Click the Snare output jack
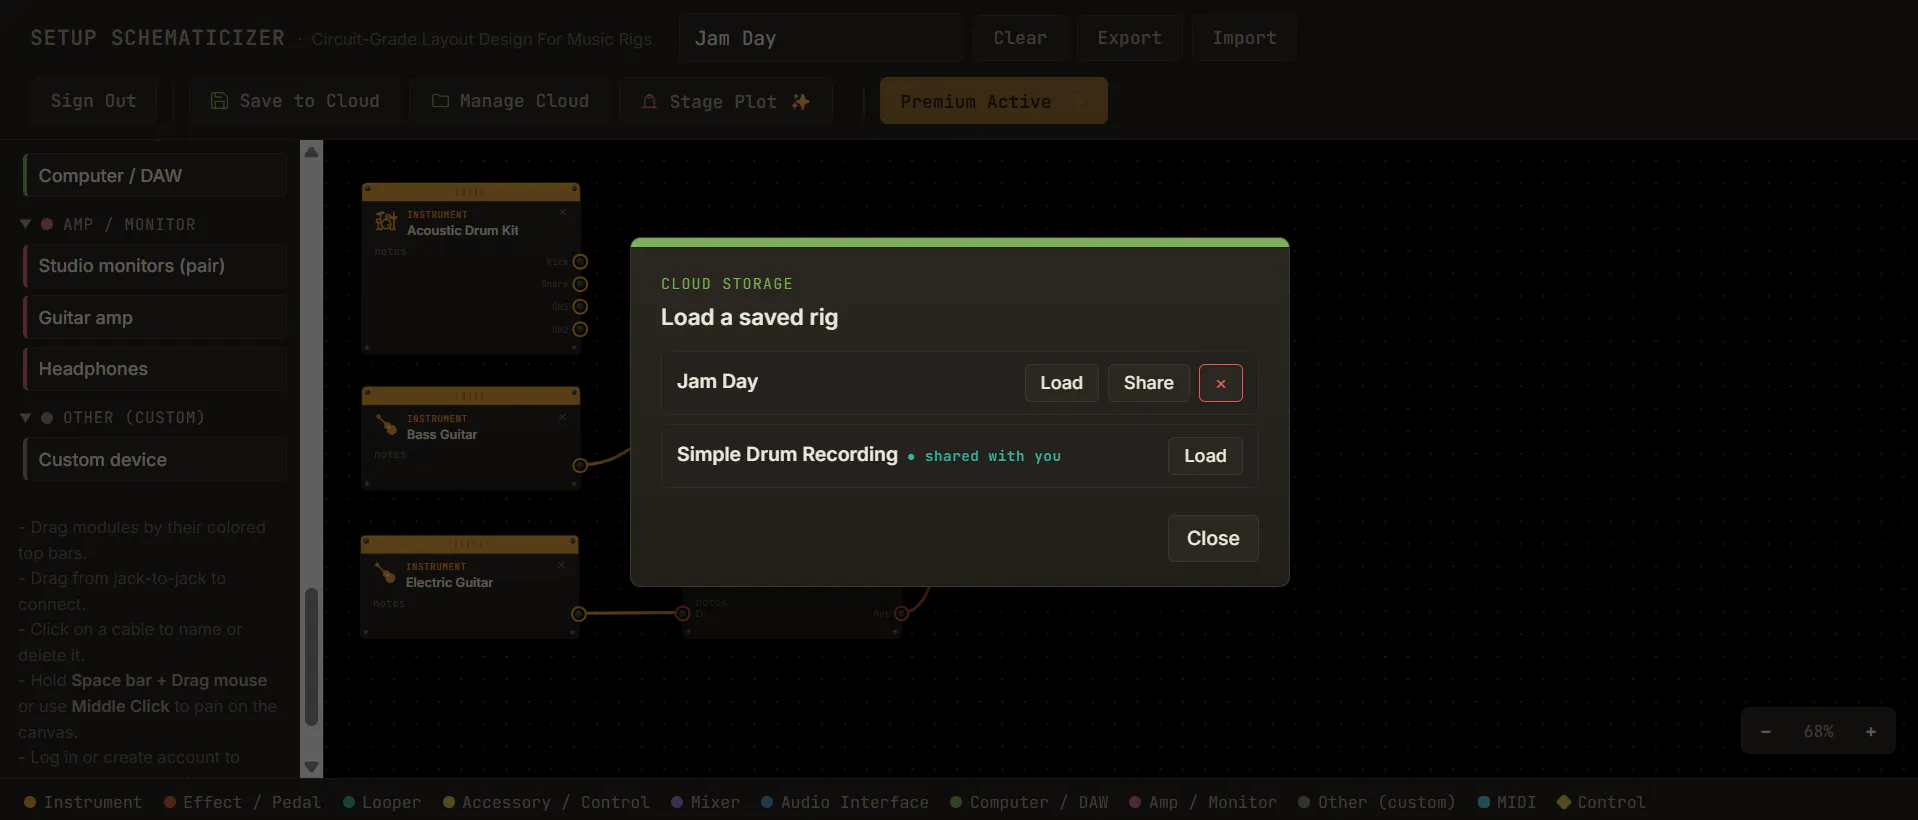The width and height of the screenshot is (1918, 820). [580, 284]
